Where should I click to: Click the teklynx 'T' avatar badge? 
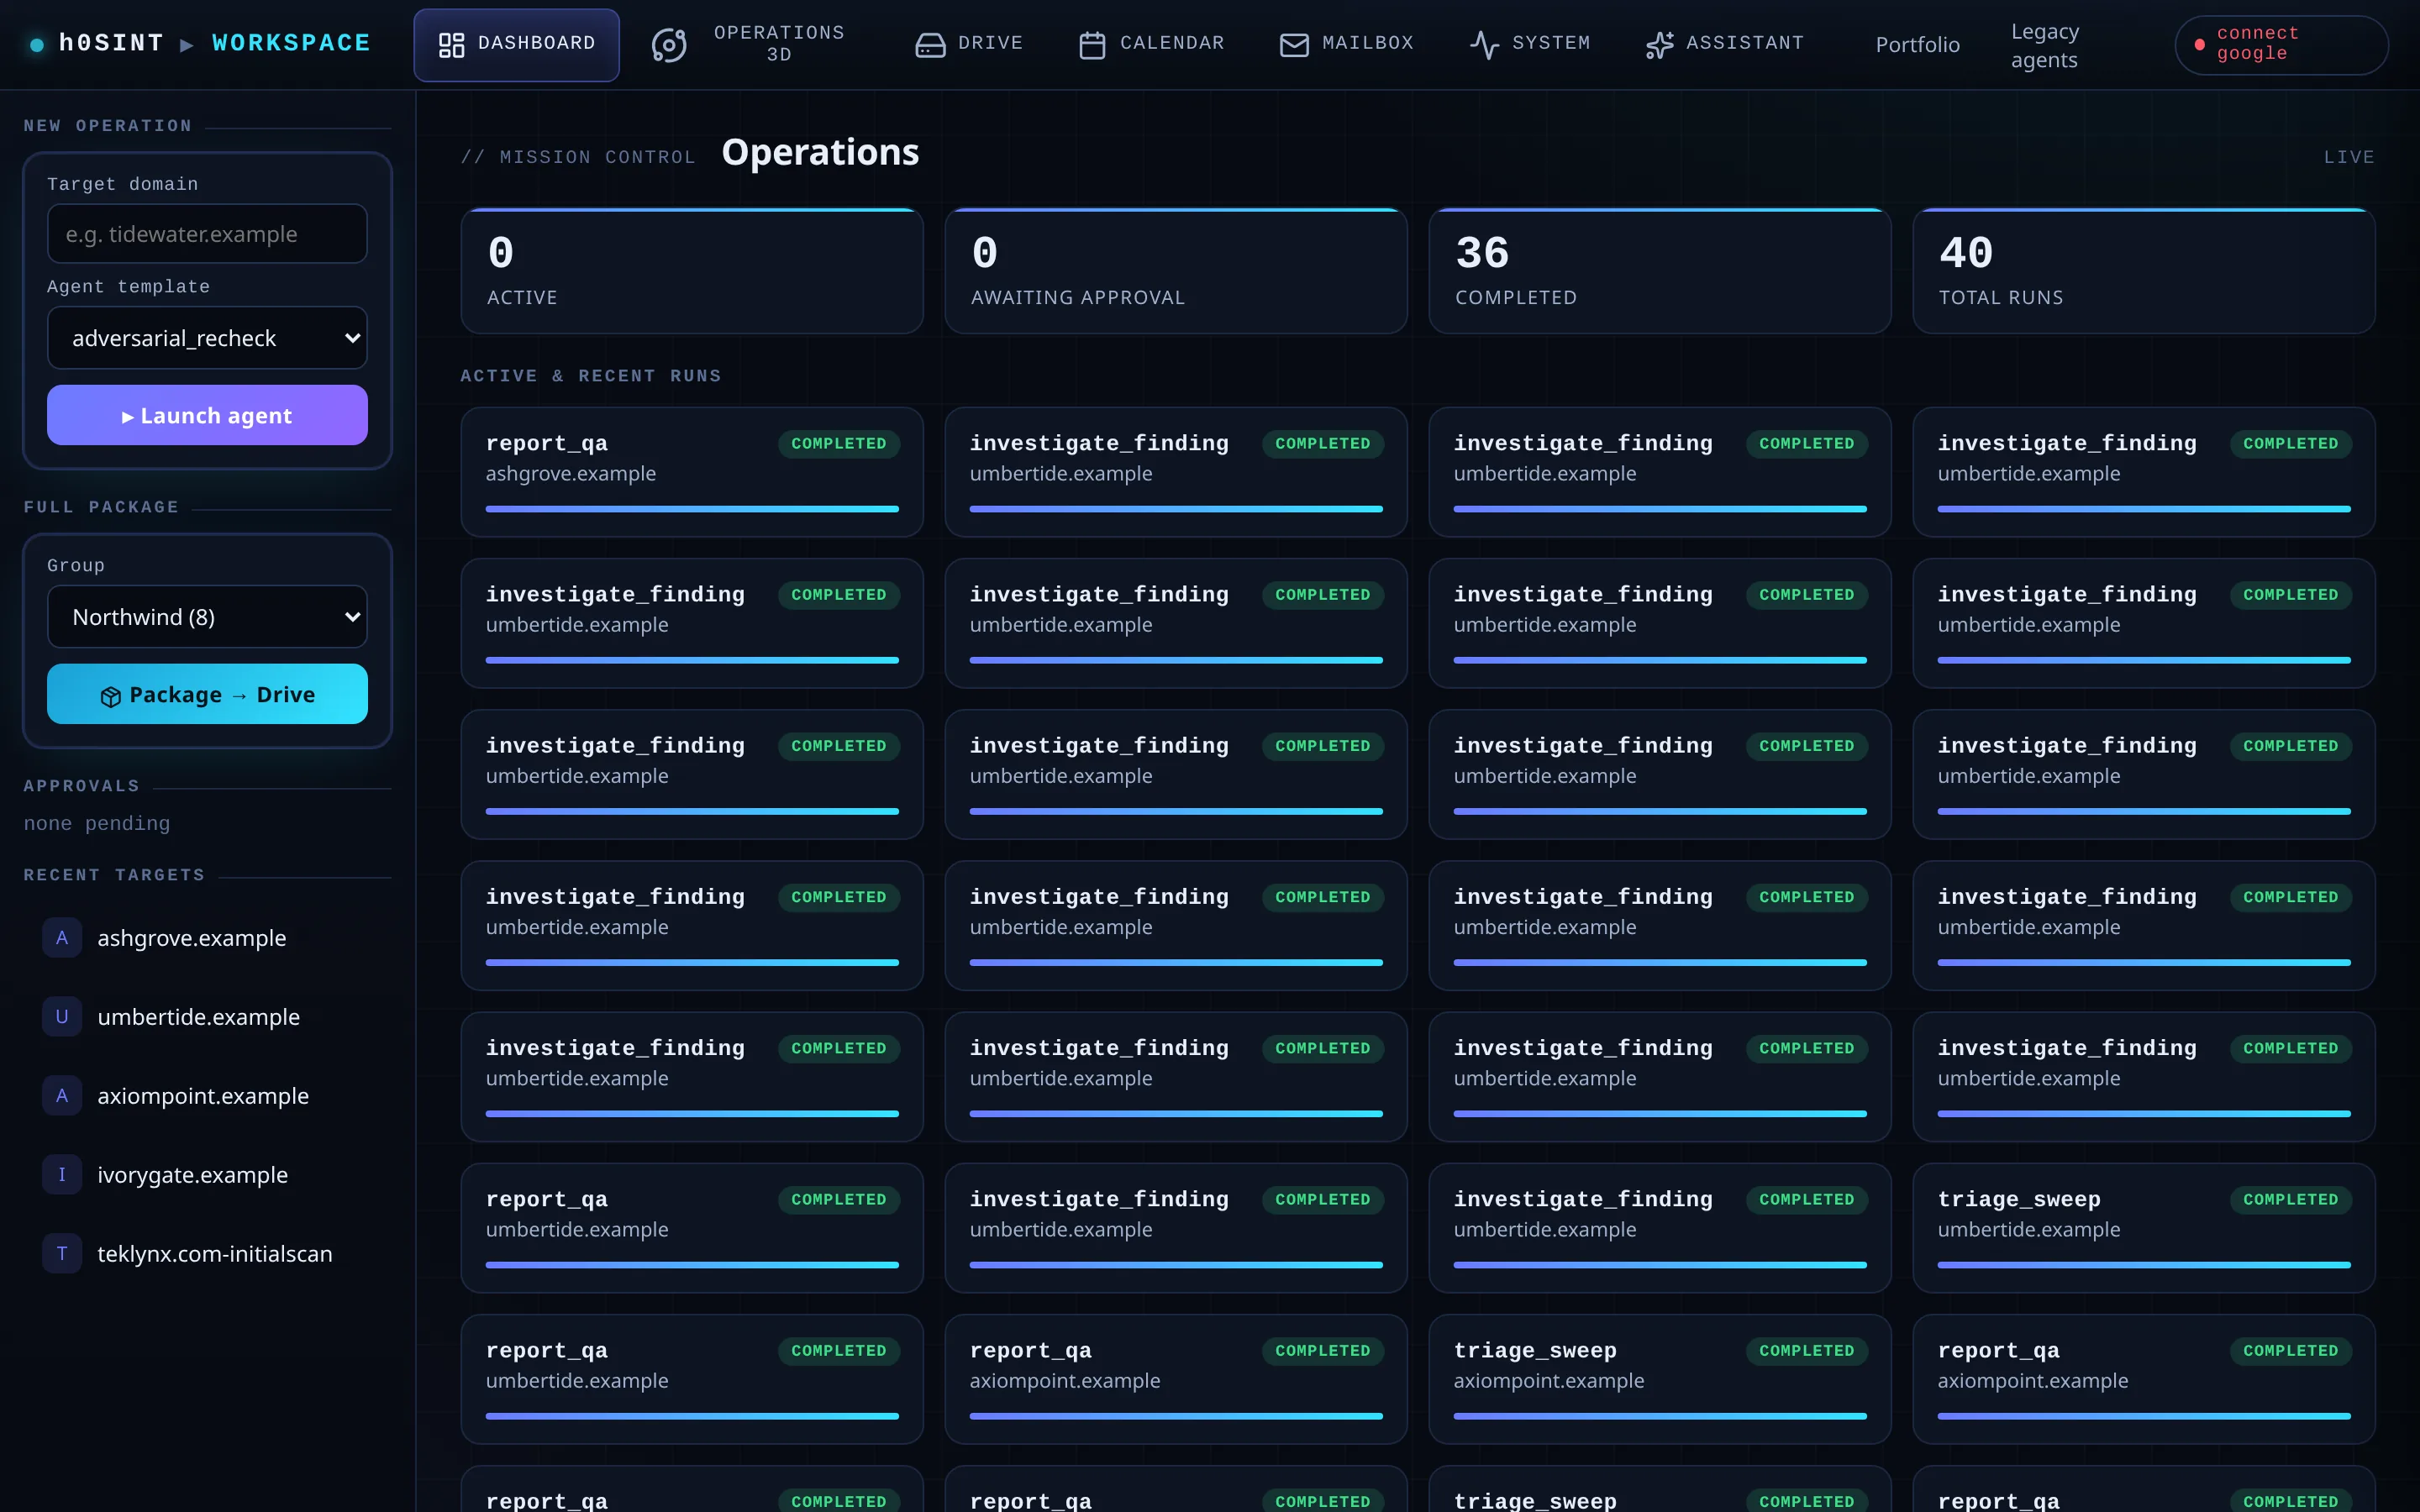coord(62,1253)
